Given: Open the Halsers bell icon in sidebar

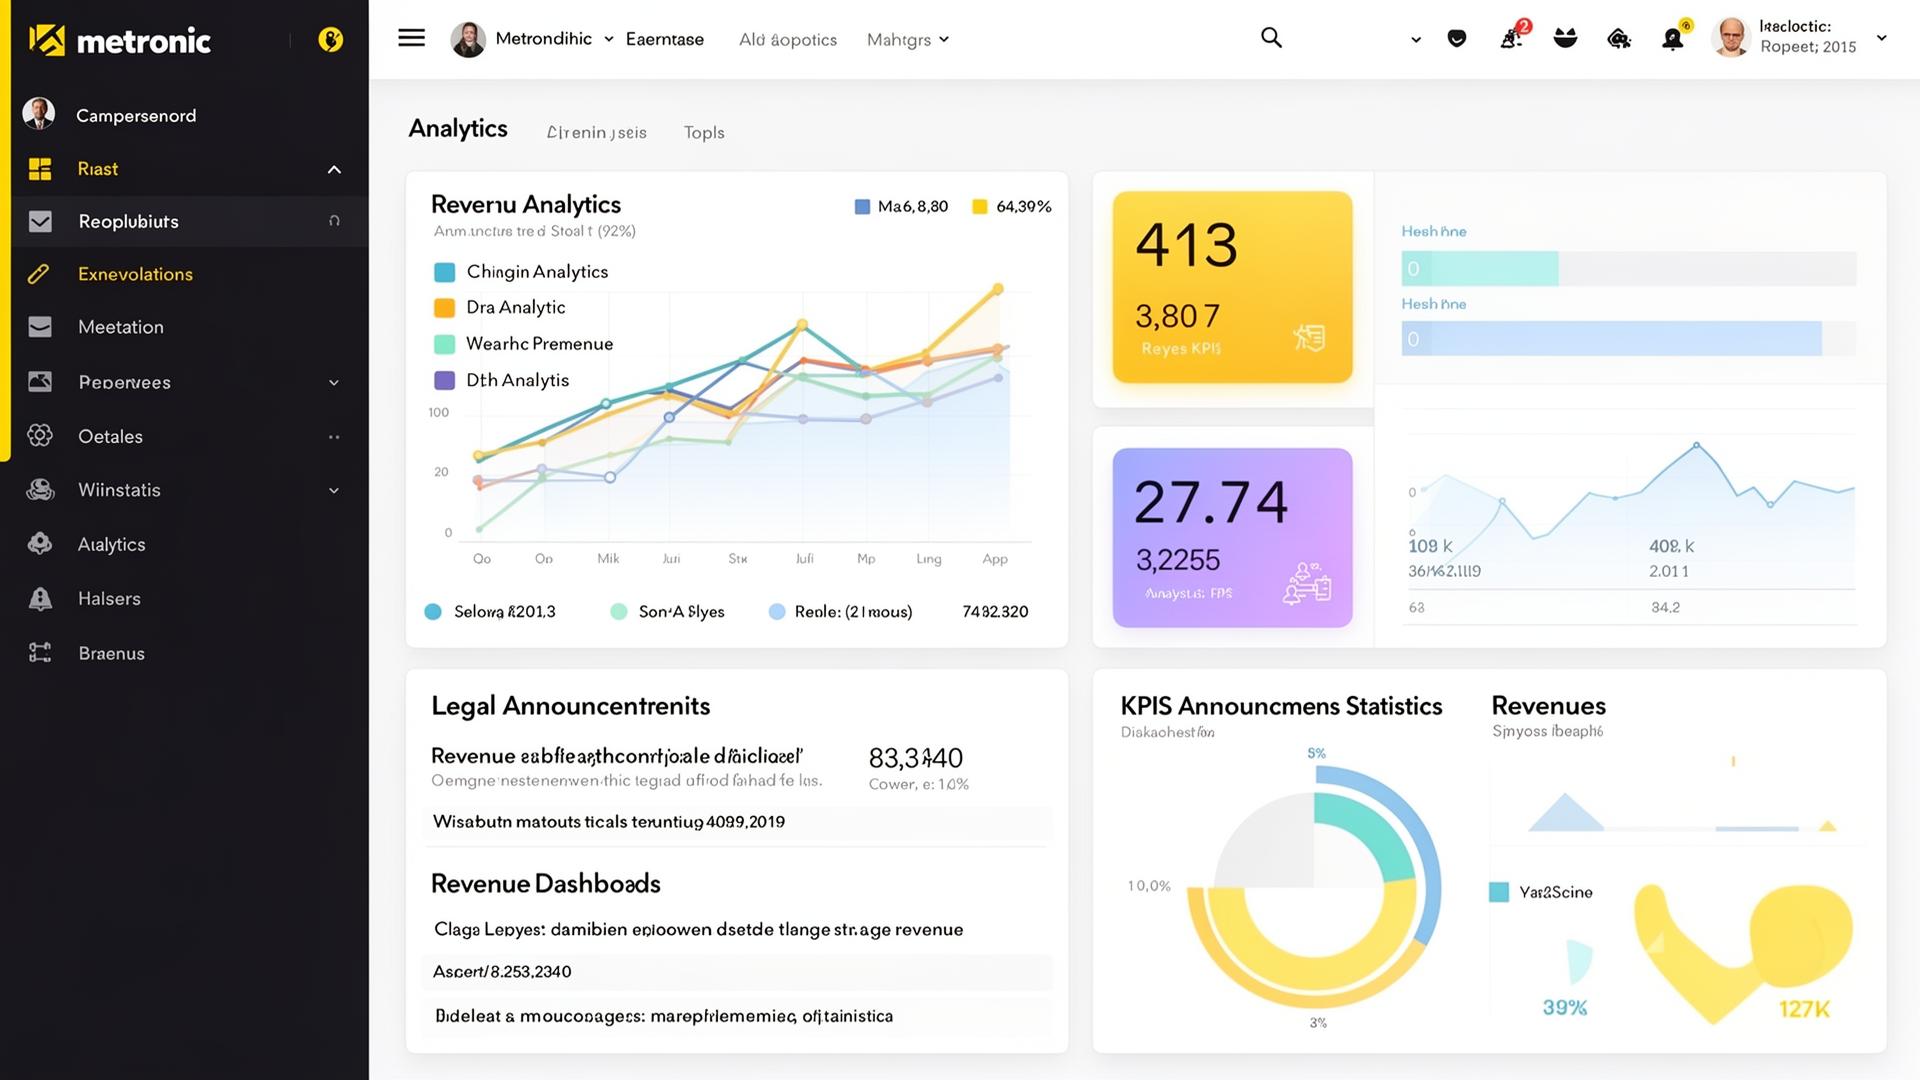Looking at the screenshot, I should [40, 598].
